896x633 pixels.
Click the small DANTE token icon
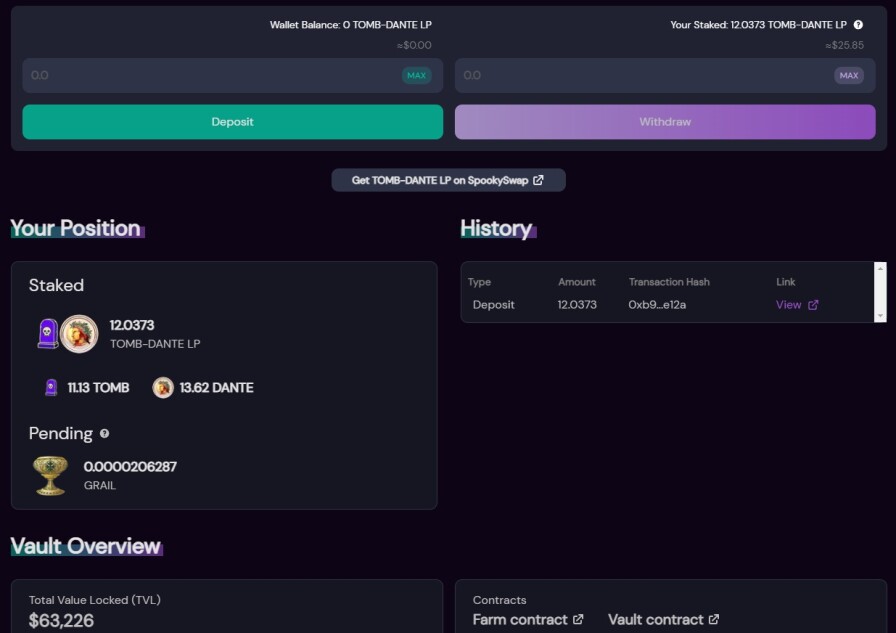163,387
